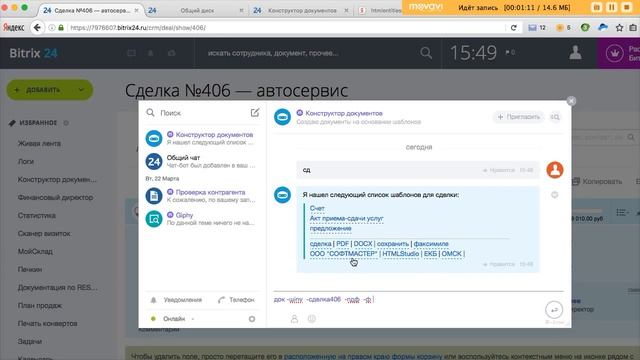Select PDF format link
The width and height of the screenshot is (640, 360).
click(342, 244)
